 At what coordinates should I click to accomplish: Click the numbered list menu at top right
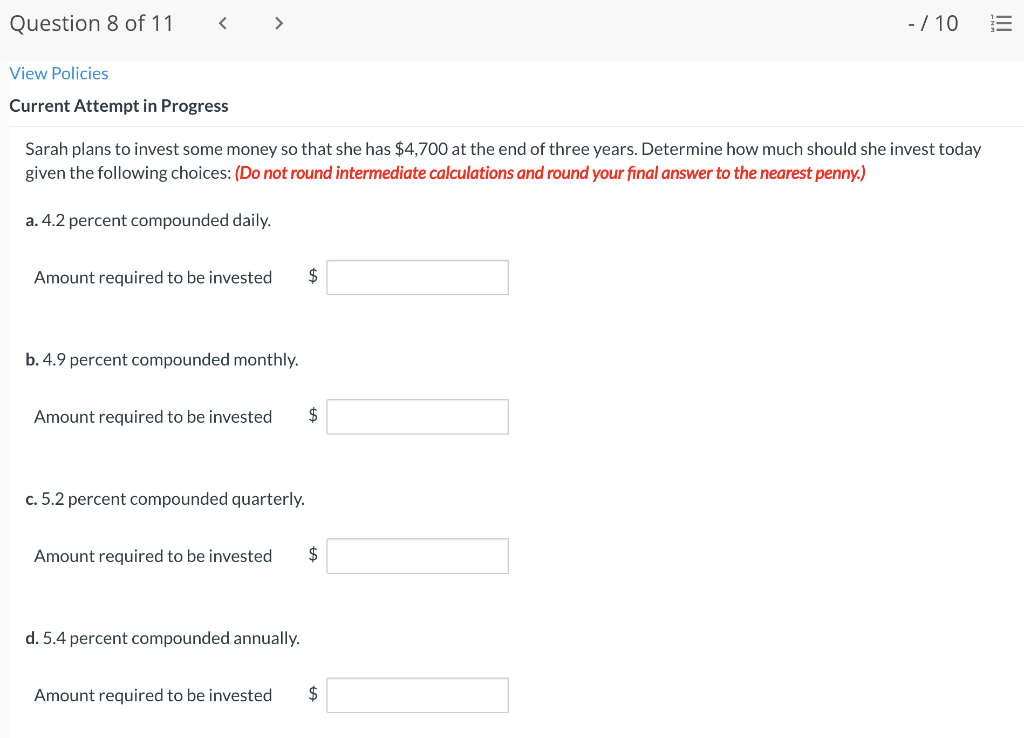pyautogui.click(x=1002, y=23)
